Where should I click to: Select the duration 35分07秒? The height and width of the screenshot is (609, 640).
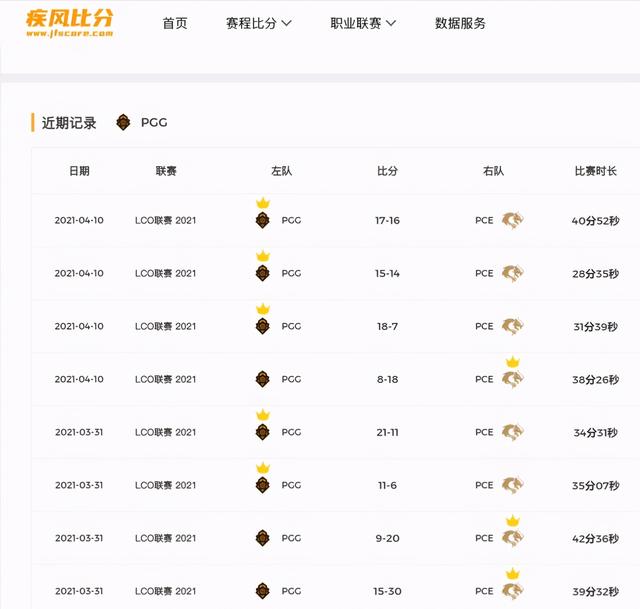(x=596, y=485)
